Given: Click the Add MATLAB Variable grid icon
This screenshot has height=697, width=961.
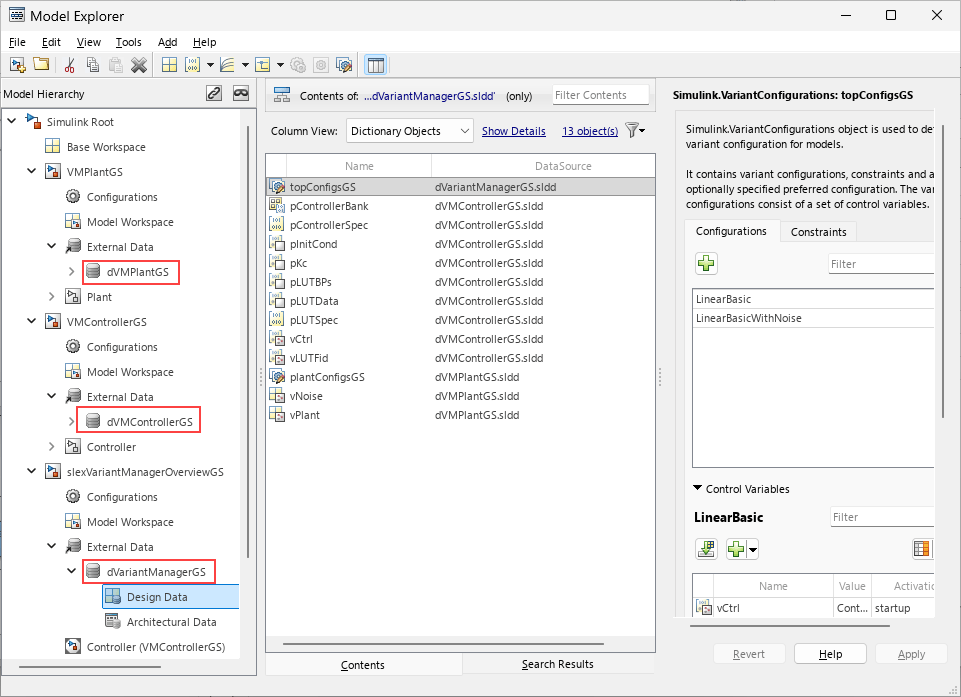Looking at the screenshot, I should 169,65.
